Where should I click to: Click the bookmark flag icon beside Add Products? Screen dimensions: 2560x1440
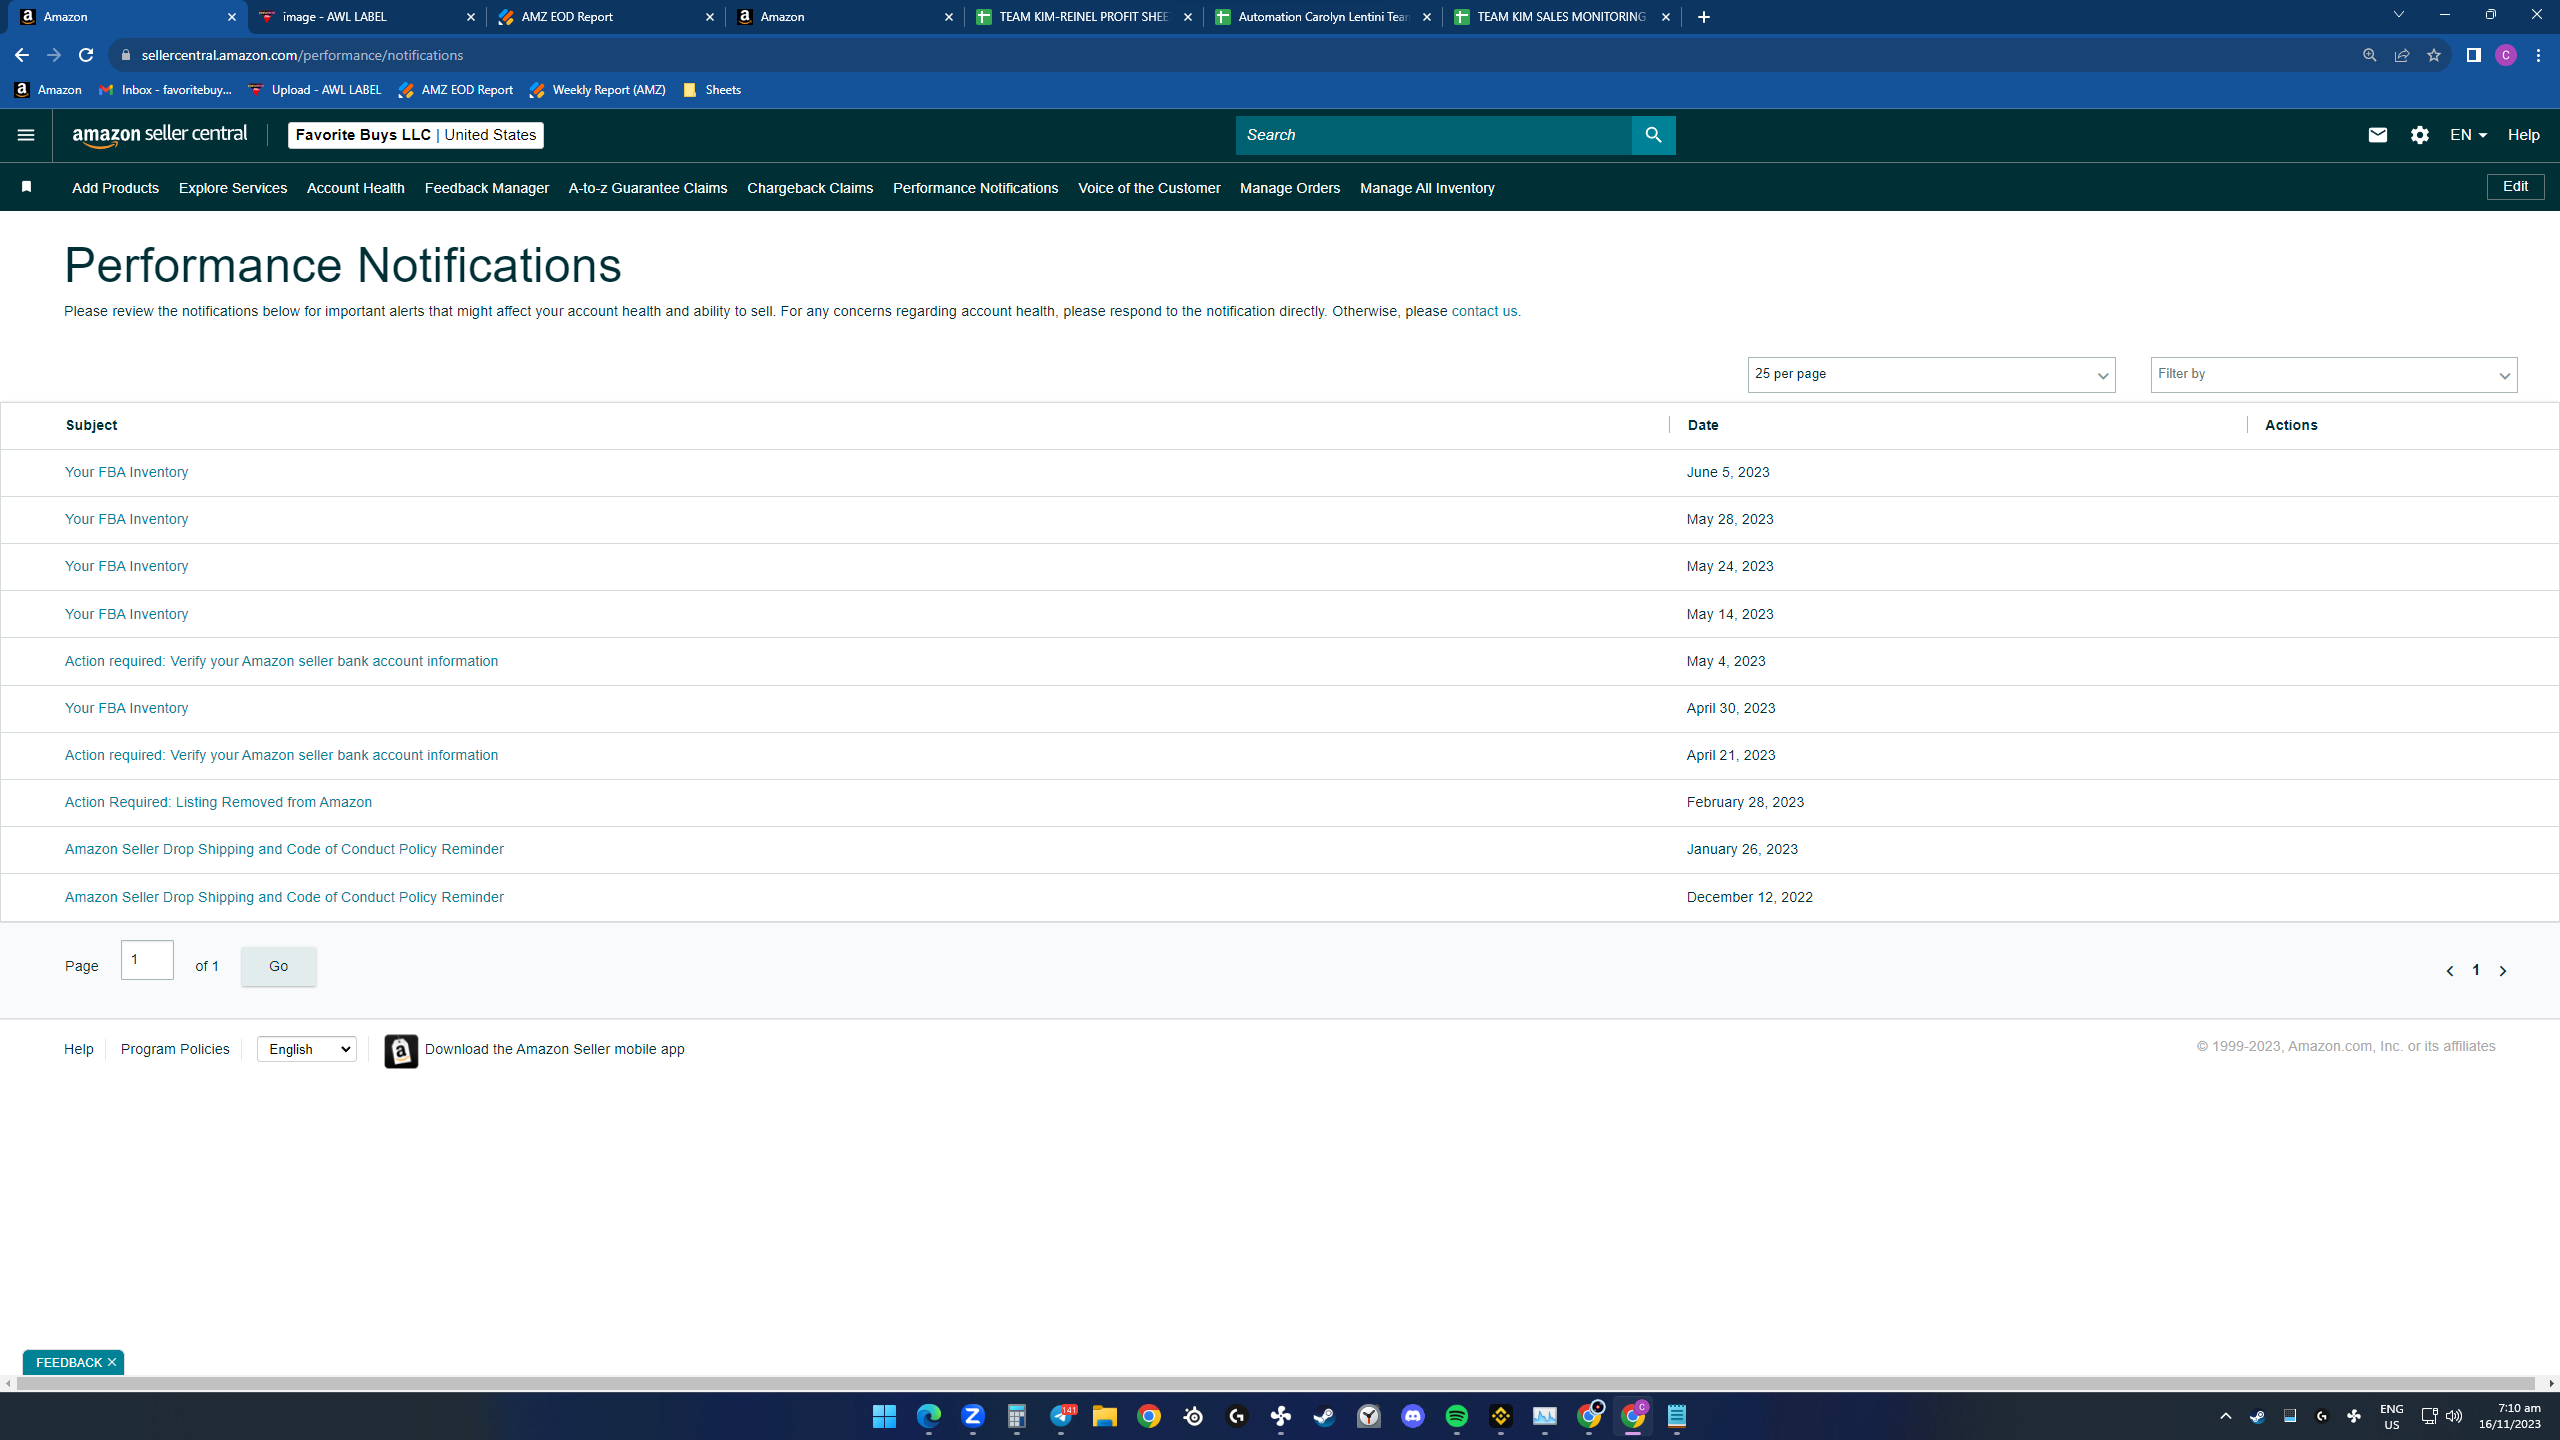tap(27, 187)
